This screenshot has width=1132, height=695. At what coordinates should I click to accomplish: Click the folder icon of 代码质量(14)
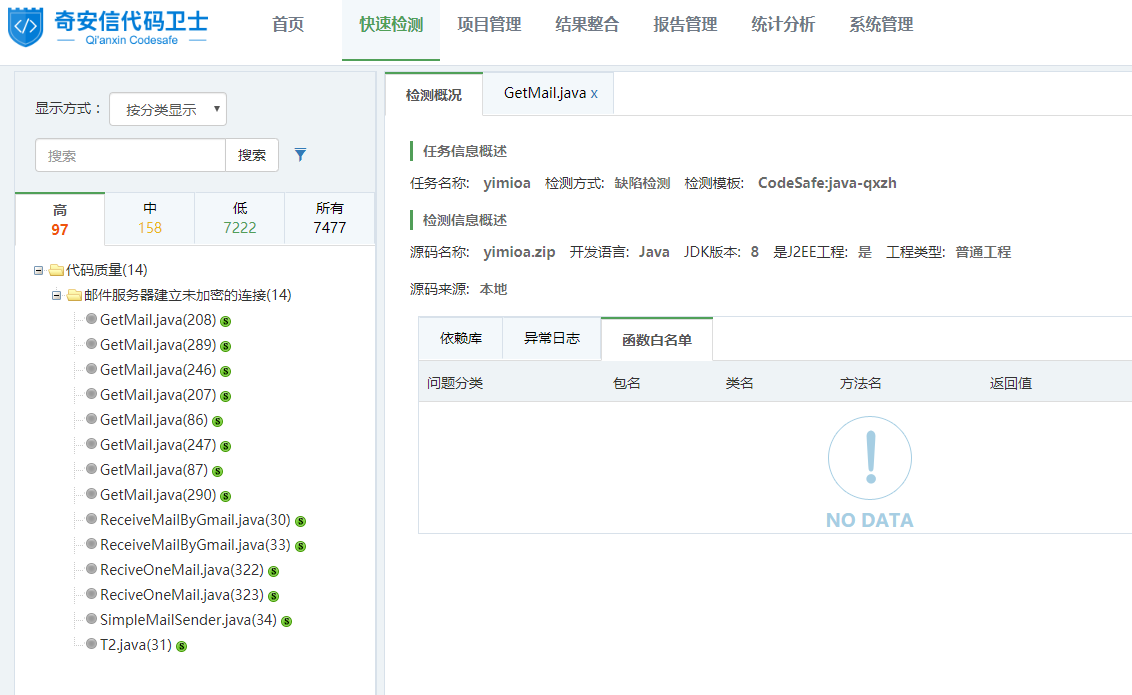point(56,270)
